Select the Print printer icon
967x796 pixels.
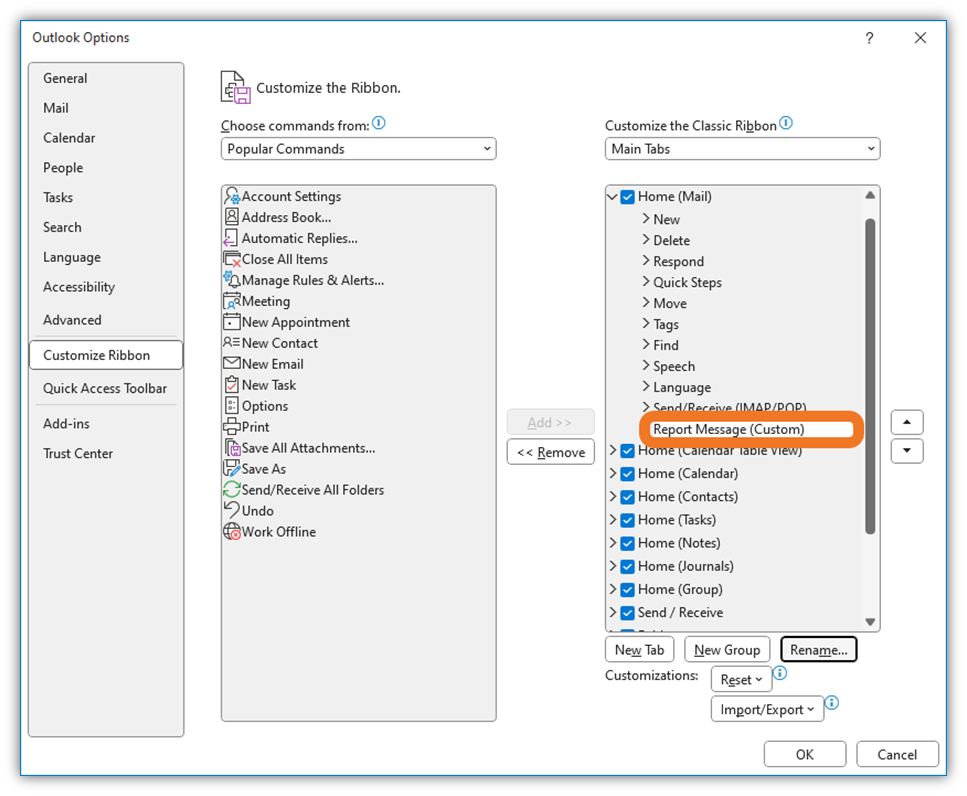[232, 426]
